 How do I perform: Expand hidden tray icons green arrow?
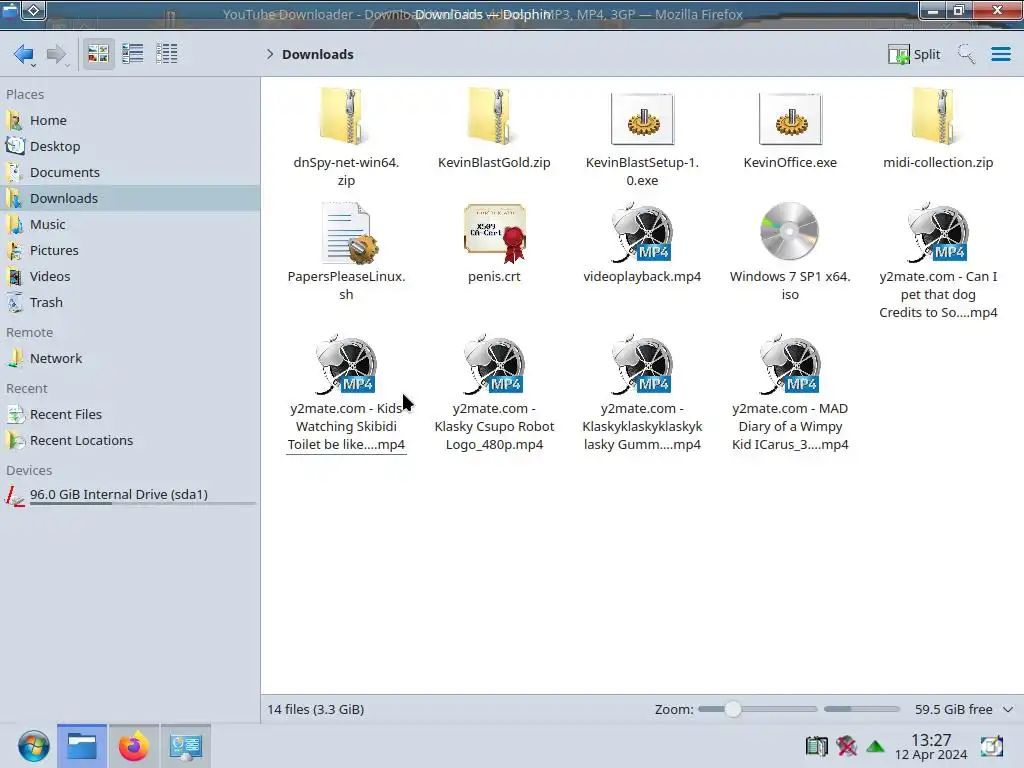tap(875, 746)
